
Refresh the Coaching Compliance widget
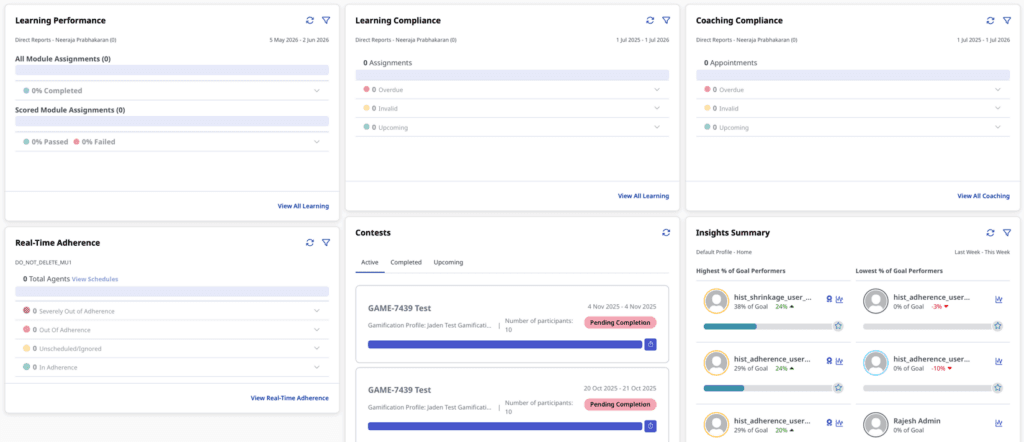pyautogui.click(x=991, y=20)
